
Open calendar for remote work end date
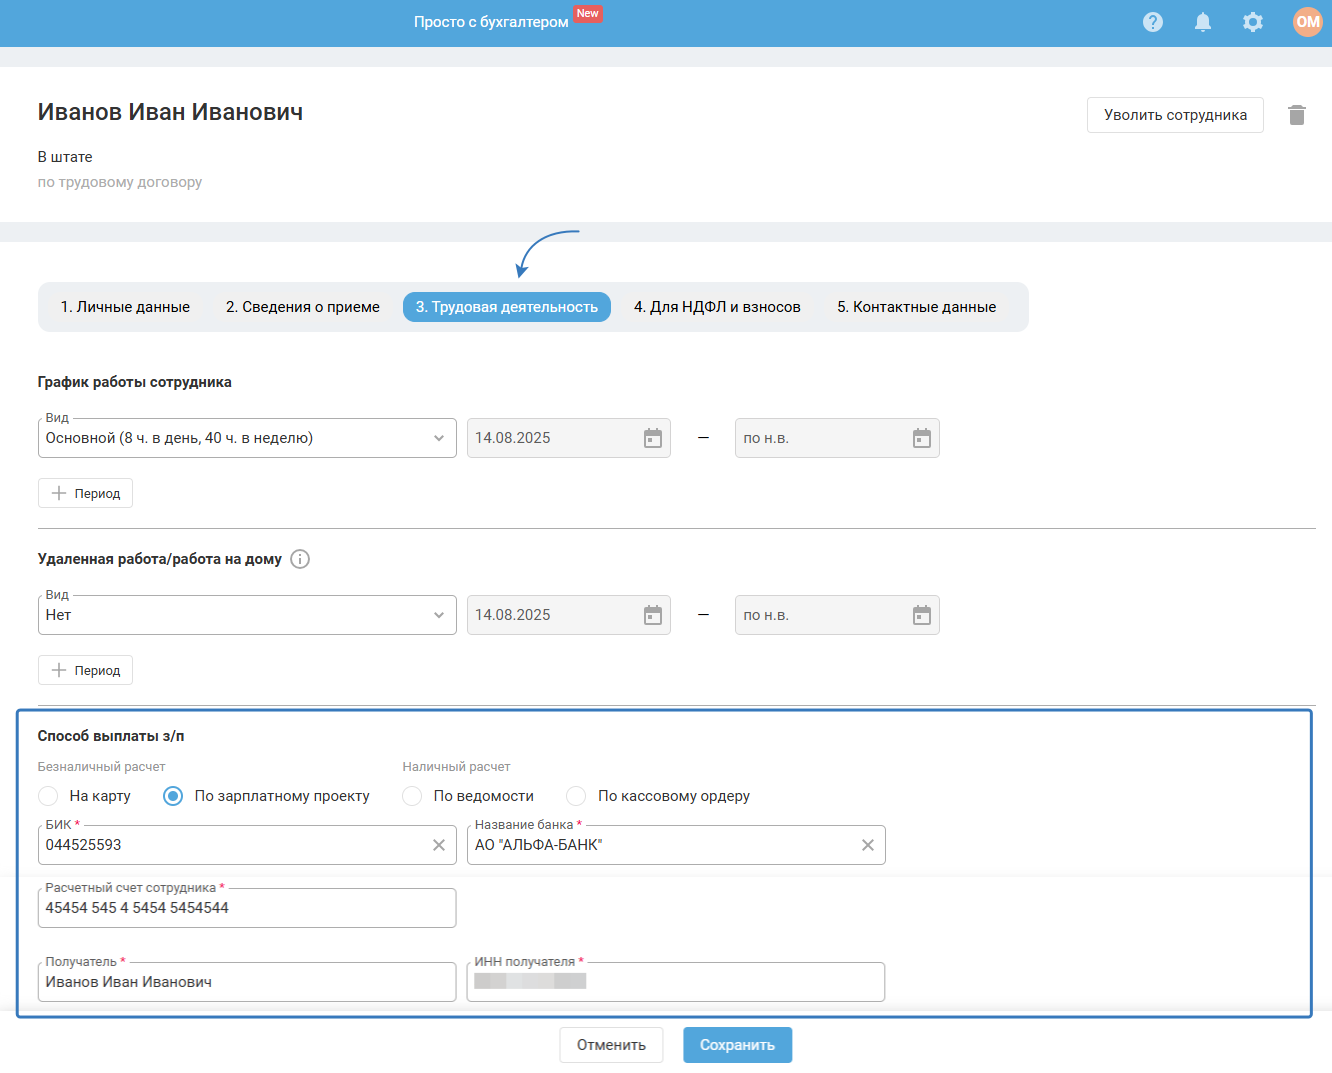pyautogui.click(x=921, y=615)
